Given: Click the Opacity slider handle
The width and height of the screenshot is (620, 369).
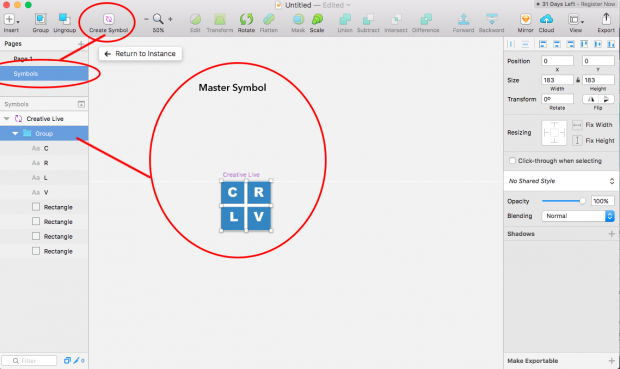Looking at the screenshot, I should [x=582, y=201].
